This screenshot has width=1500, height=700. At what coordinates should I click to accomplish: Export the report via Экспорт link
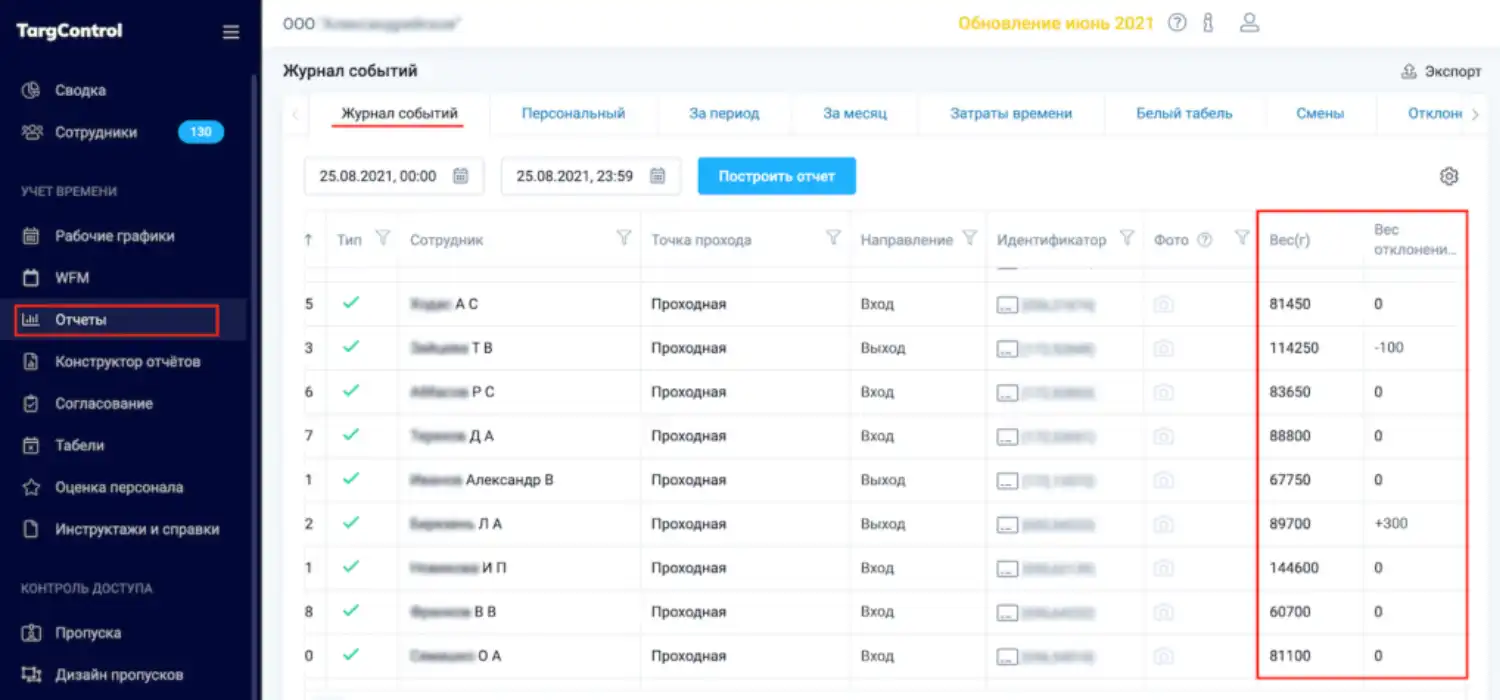1440,71
